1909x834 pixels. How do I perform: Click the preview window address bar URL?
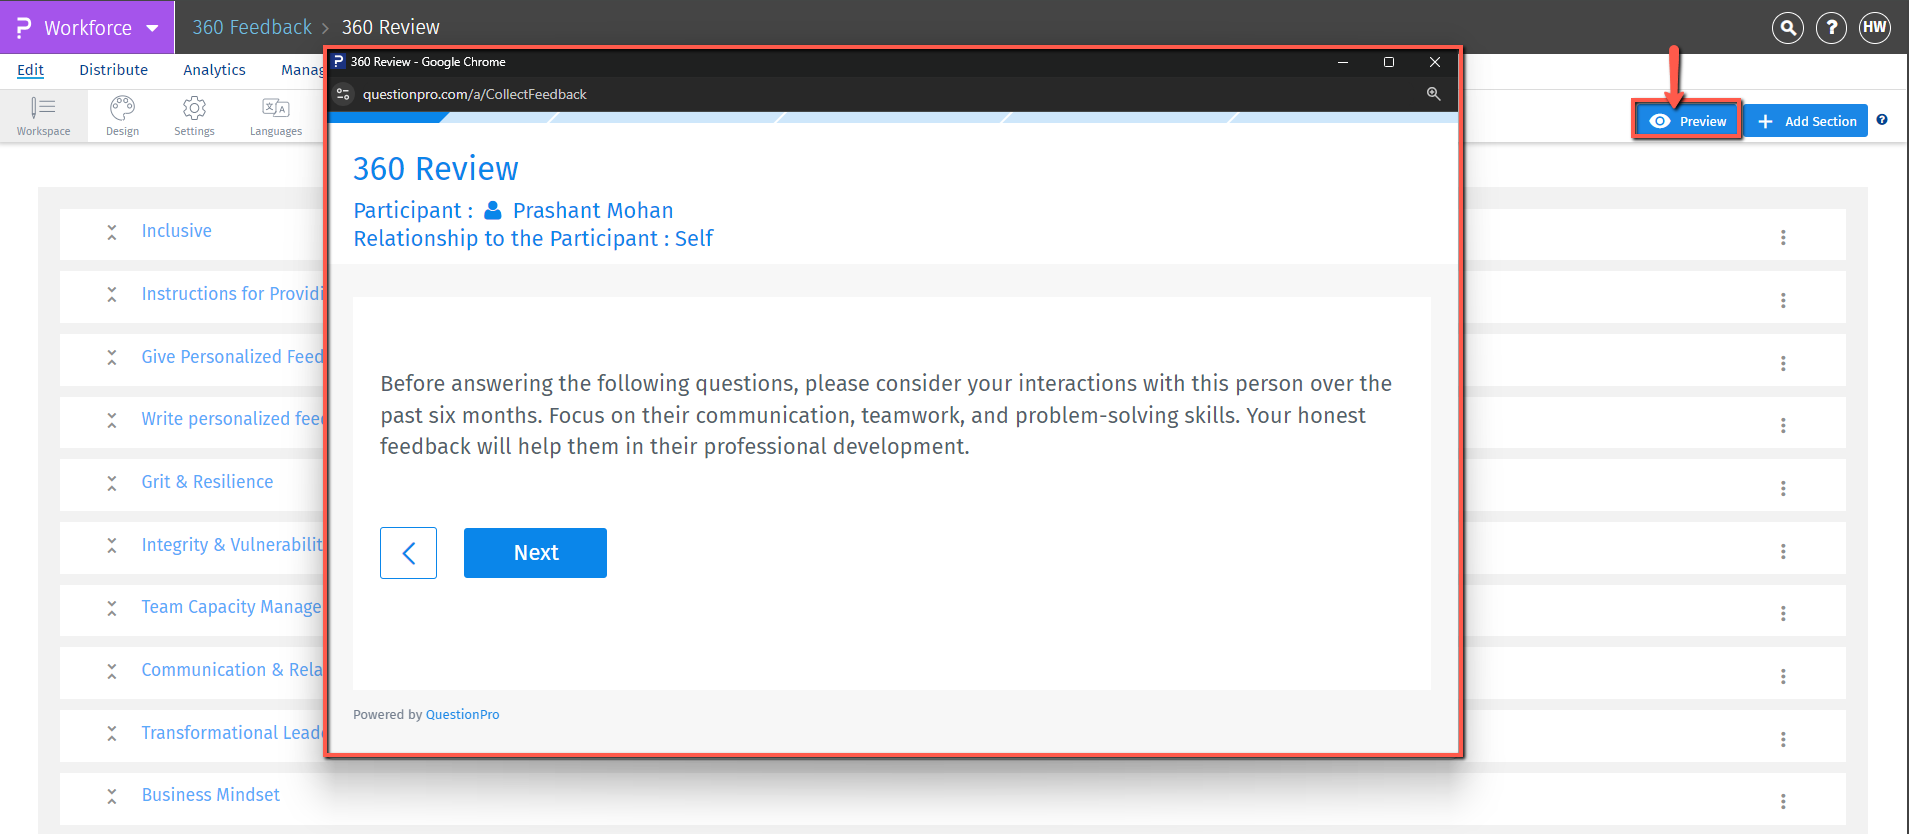tap(474, 94)
